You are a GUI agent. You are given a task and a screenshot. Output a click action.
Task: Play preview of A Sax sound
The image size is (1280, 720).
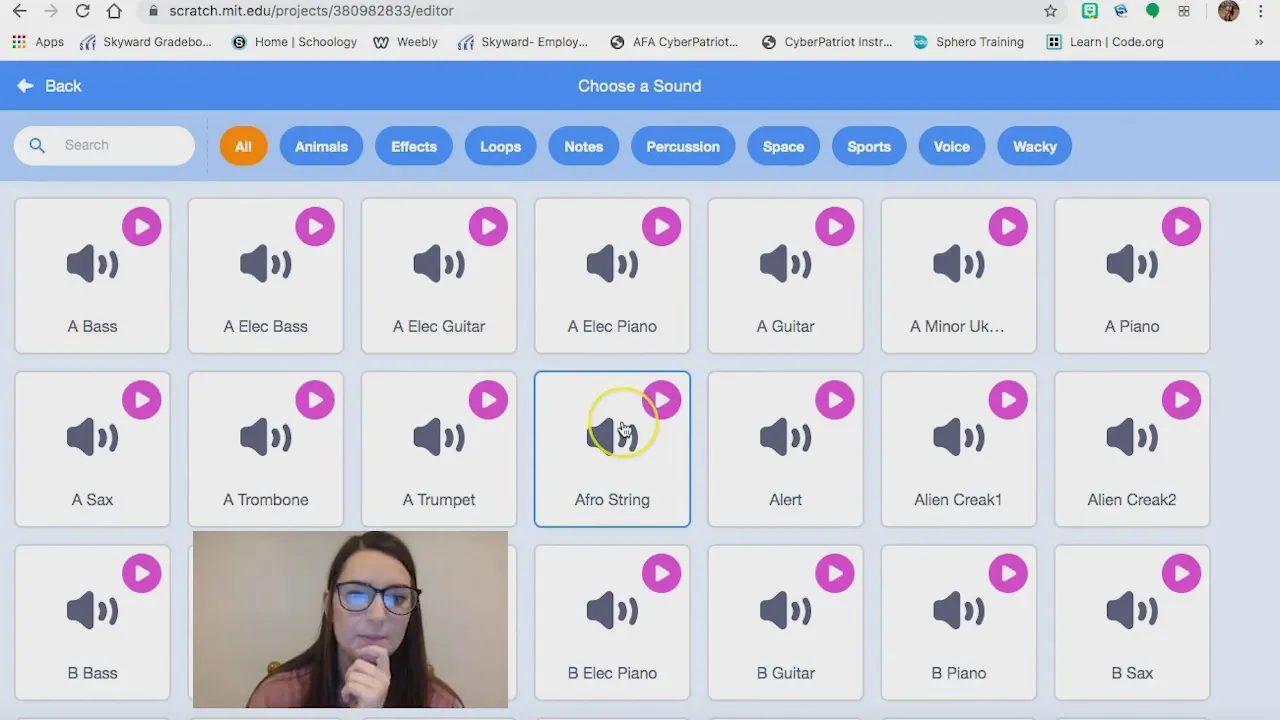(x=141, y=400)
